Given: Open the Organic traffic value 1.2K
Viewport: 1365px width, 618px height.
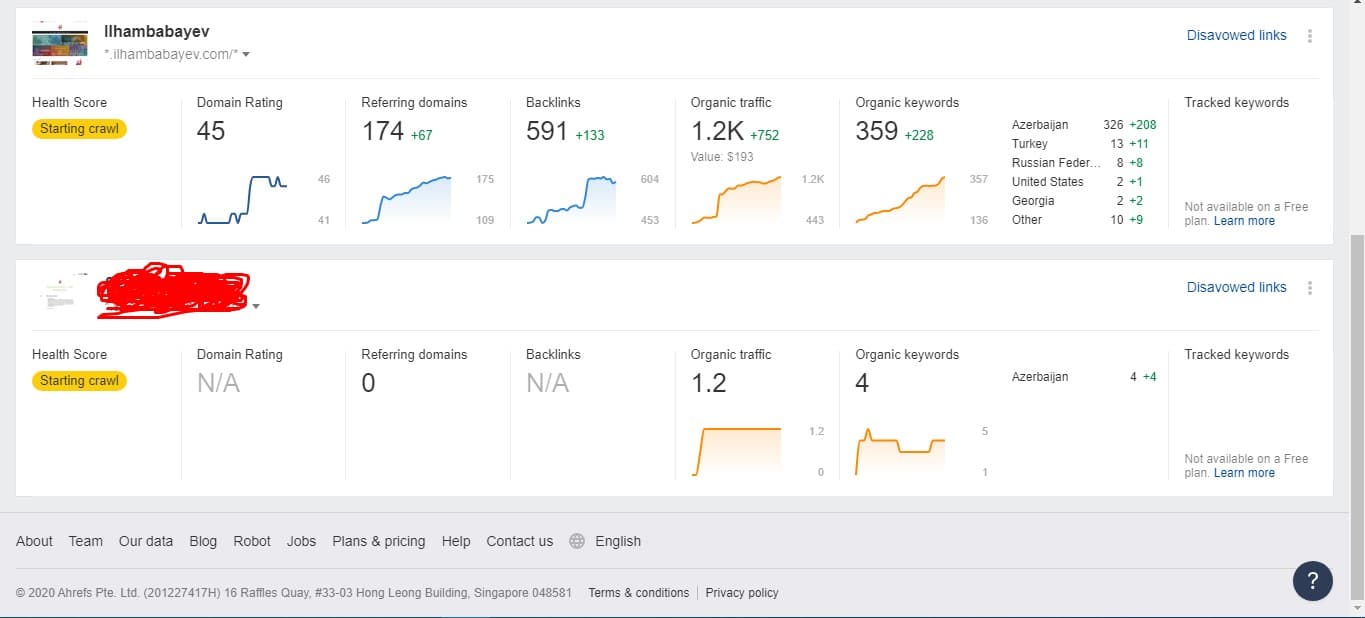Looking at the screenshot, I should coord(717,131).
